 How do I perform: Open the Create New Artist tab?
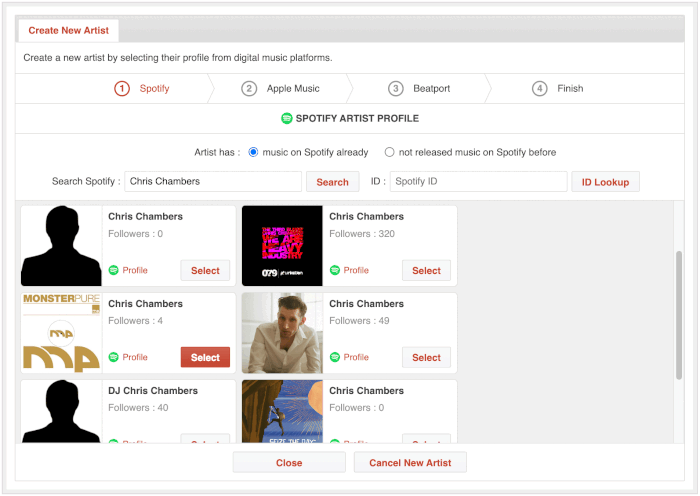pos(68,30)
